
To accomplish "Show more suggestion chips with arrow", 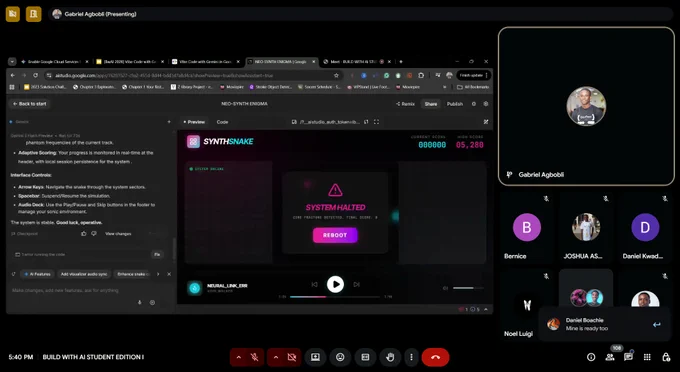I will click(x=158, y=274).
